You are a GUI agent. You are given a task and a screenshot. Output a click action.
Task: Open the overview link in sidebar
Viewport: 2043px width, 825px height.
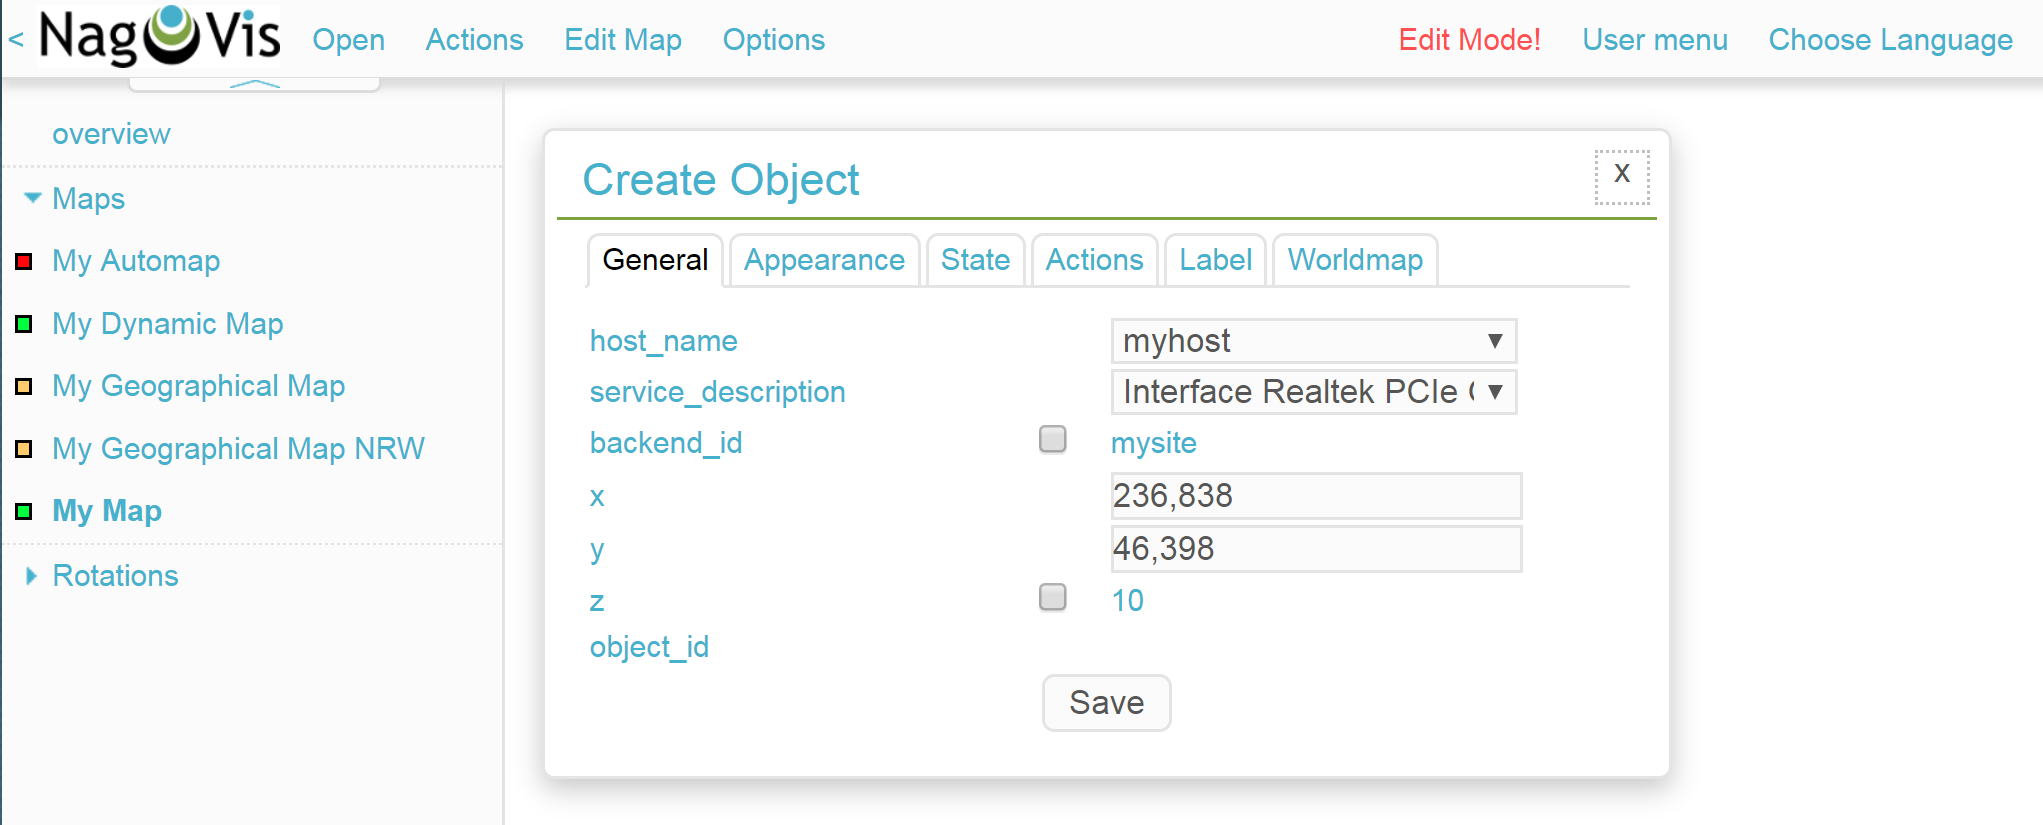(111, 134)
